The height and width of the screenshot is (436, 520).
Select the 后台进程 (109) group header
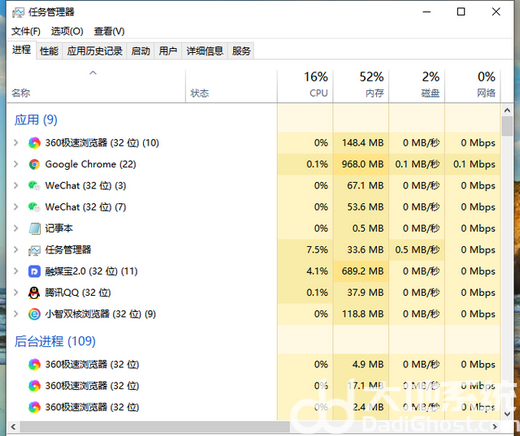pyautogui.click(x=55, y=341)
